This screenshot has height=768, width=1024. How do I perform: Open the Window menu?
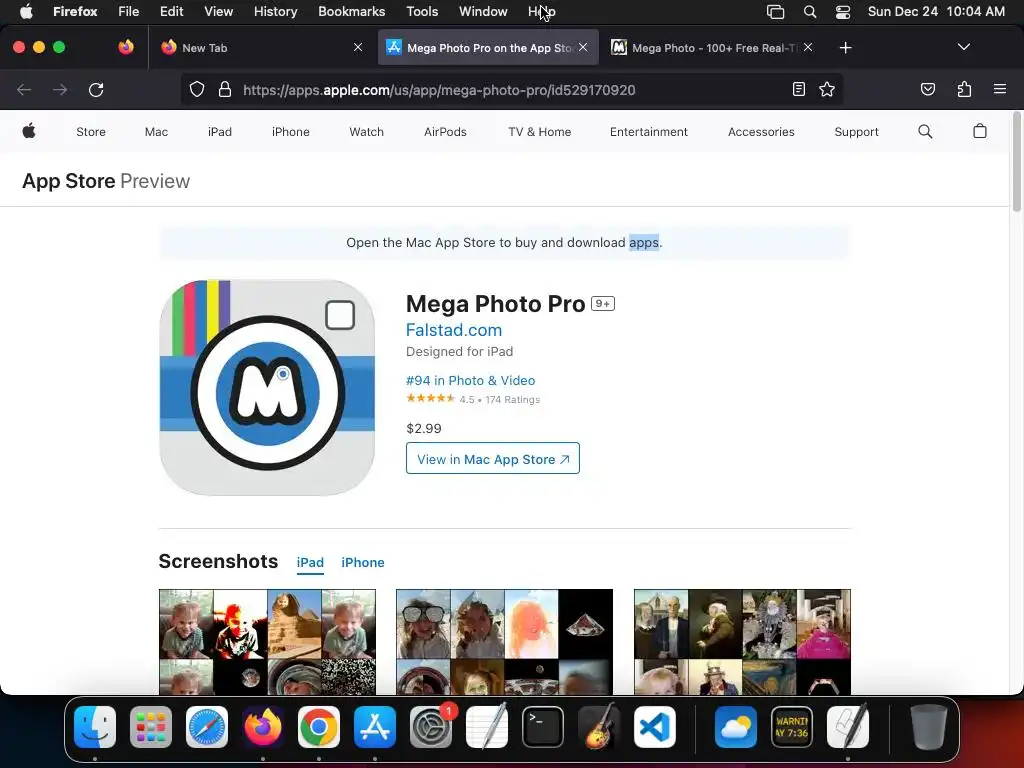click(483, 11)
